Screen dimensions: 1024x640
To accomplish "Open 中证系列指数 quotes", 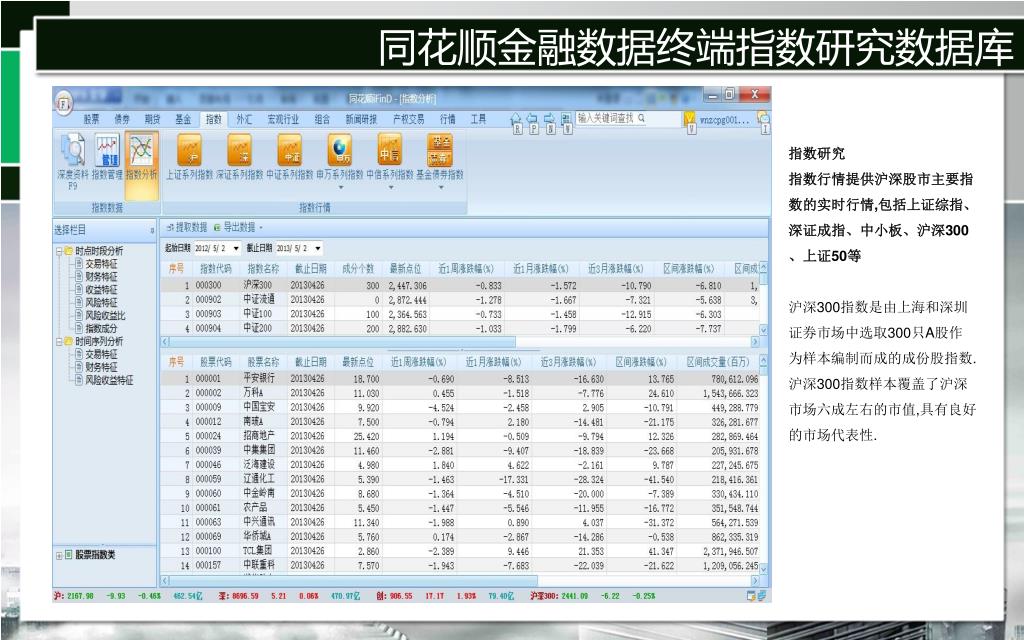I will pos(289,157).
